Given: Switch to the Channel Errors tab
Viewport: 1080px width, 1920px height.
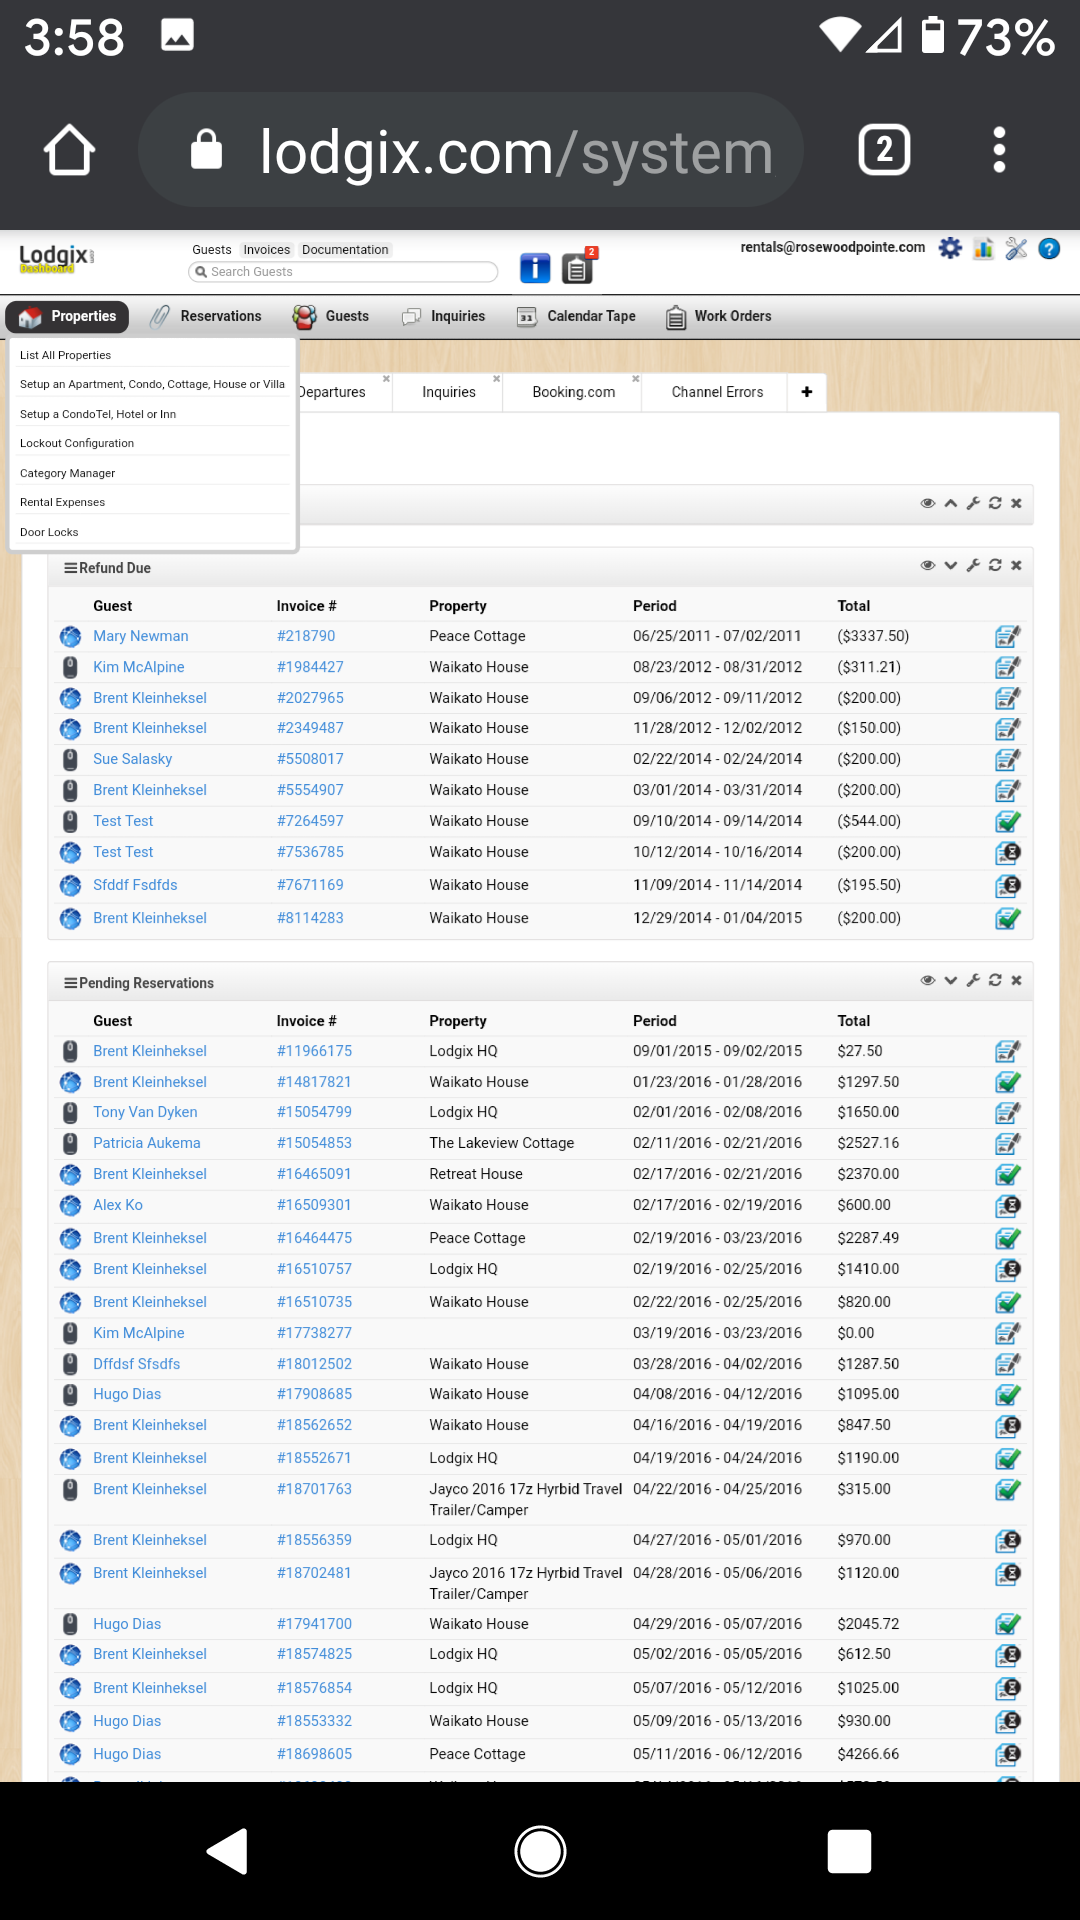Looking at the screenshot, I should coord(717,392).
